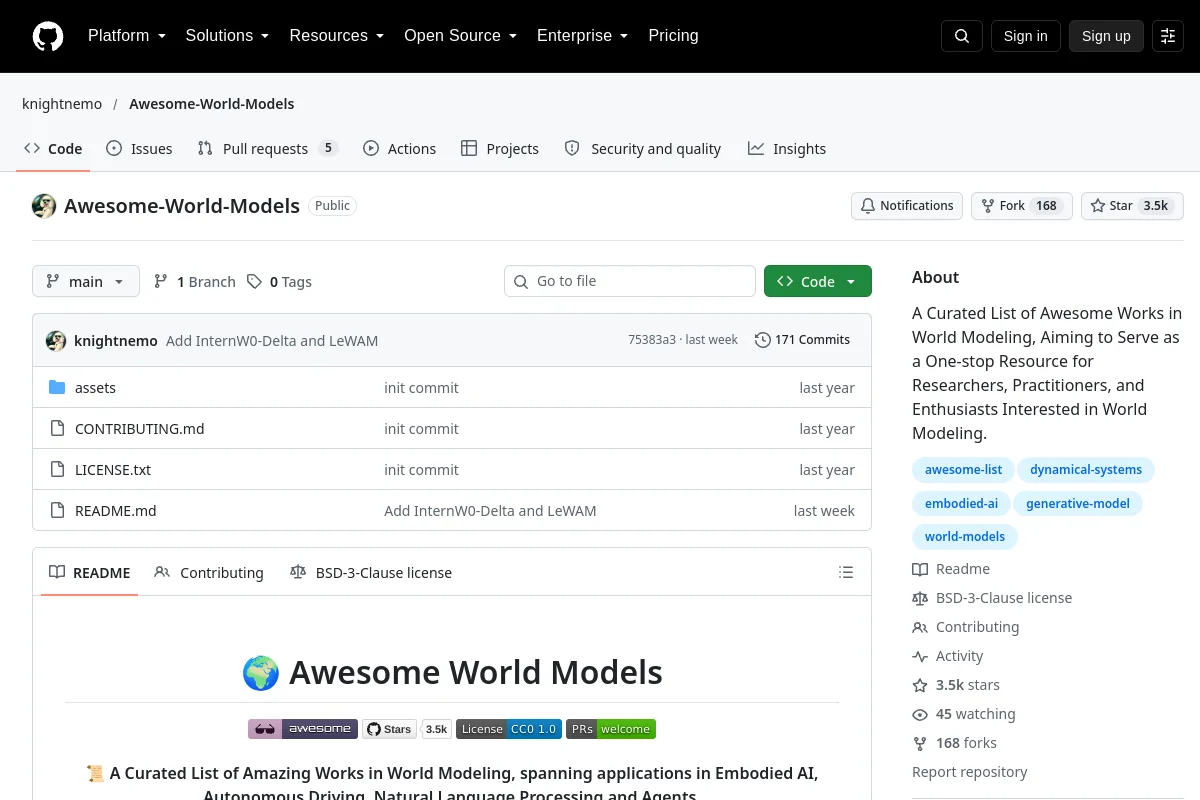The height and width of the screenshot is (800, 1200).
Task: Click the file icon for LICENSE.txt
Action: click(x=57, y=470)
